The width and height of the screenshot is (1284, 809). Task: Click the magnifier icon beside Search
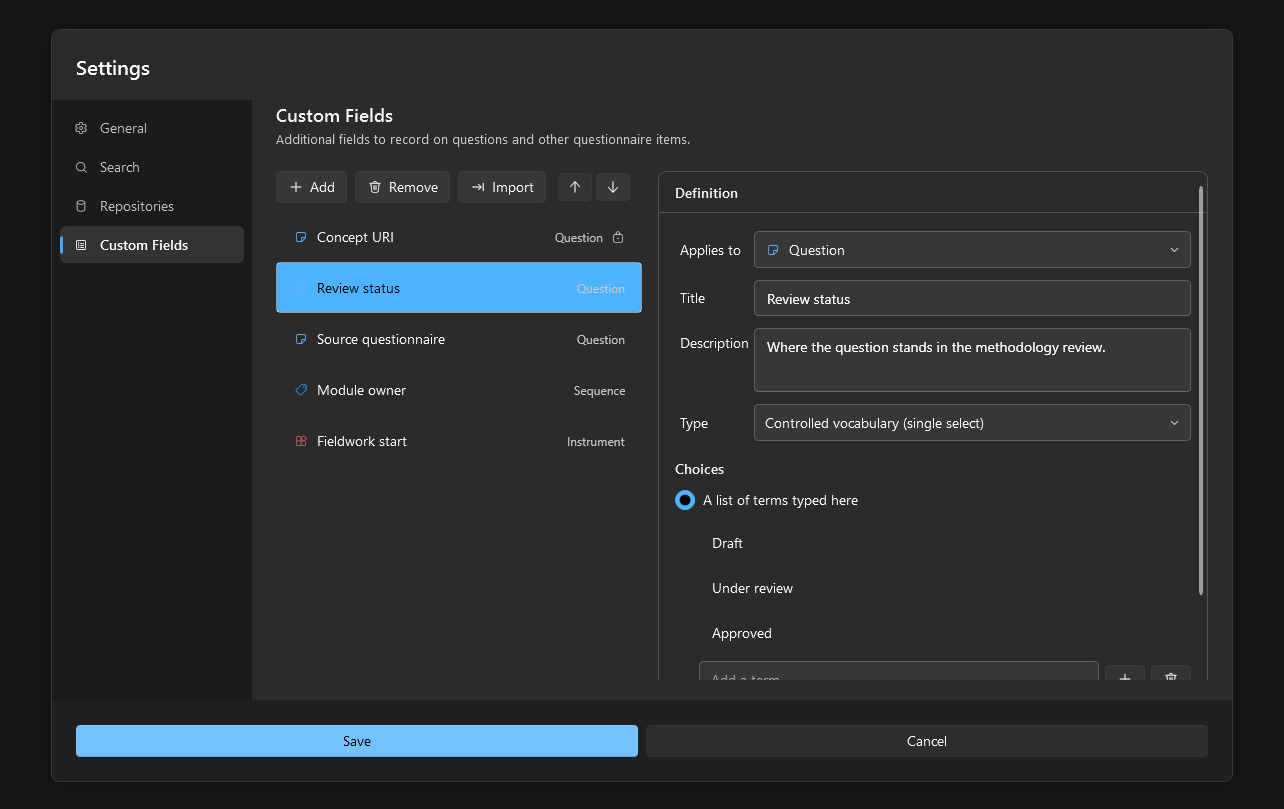(x=82, y=167)
